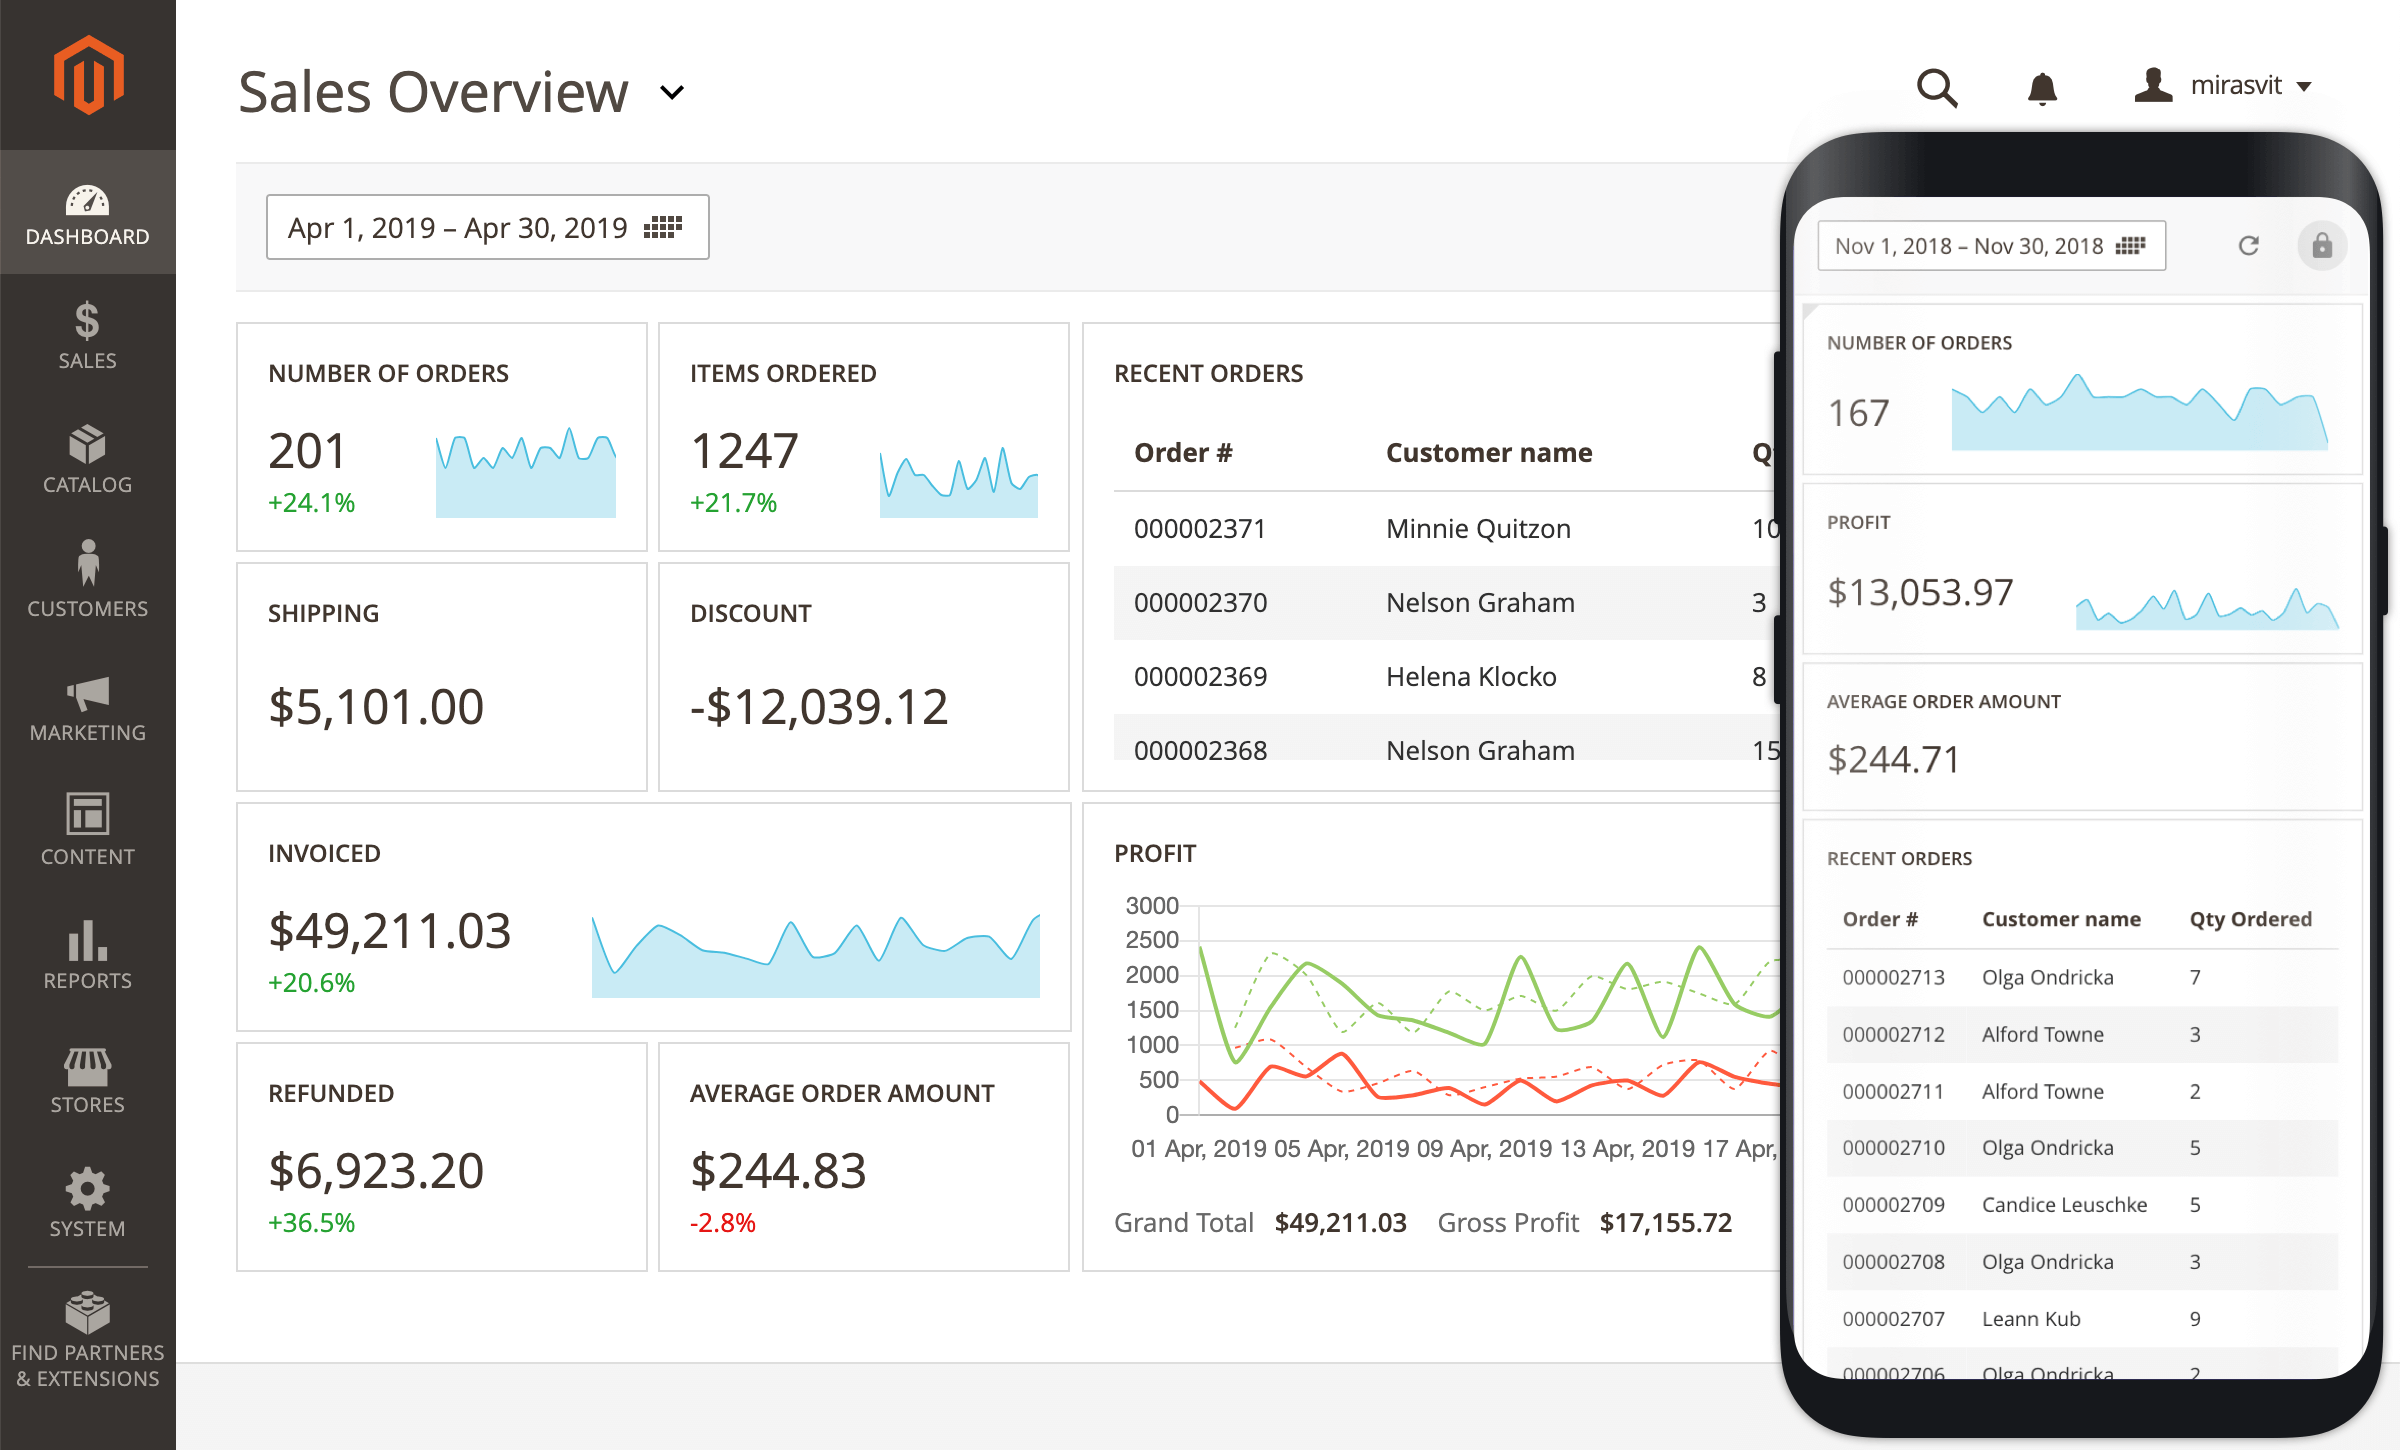Open the Catalog sidebar menu

click(x=88, y=460)
